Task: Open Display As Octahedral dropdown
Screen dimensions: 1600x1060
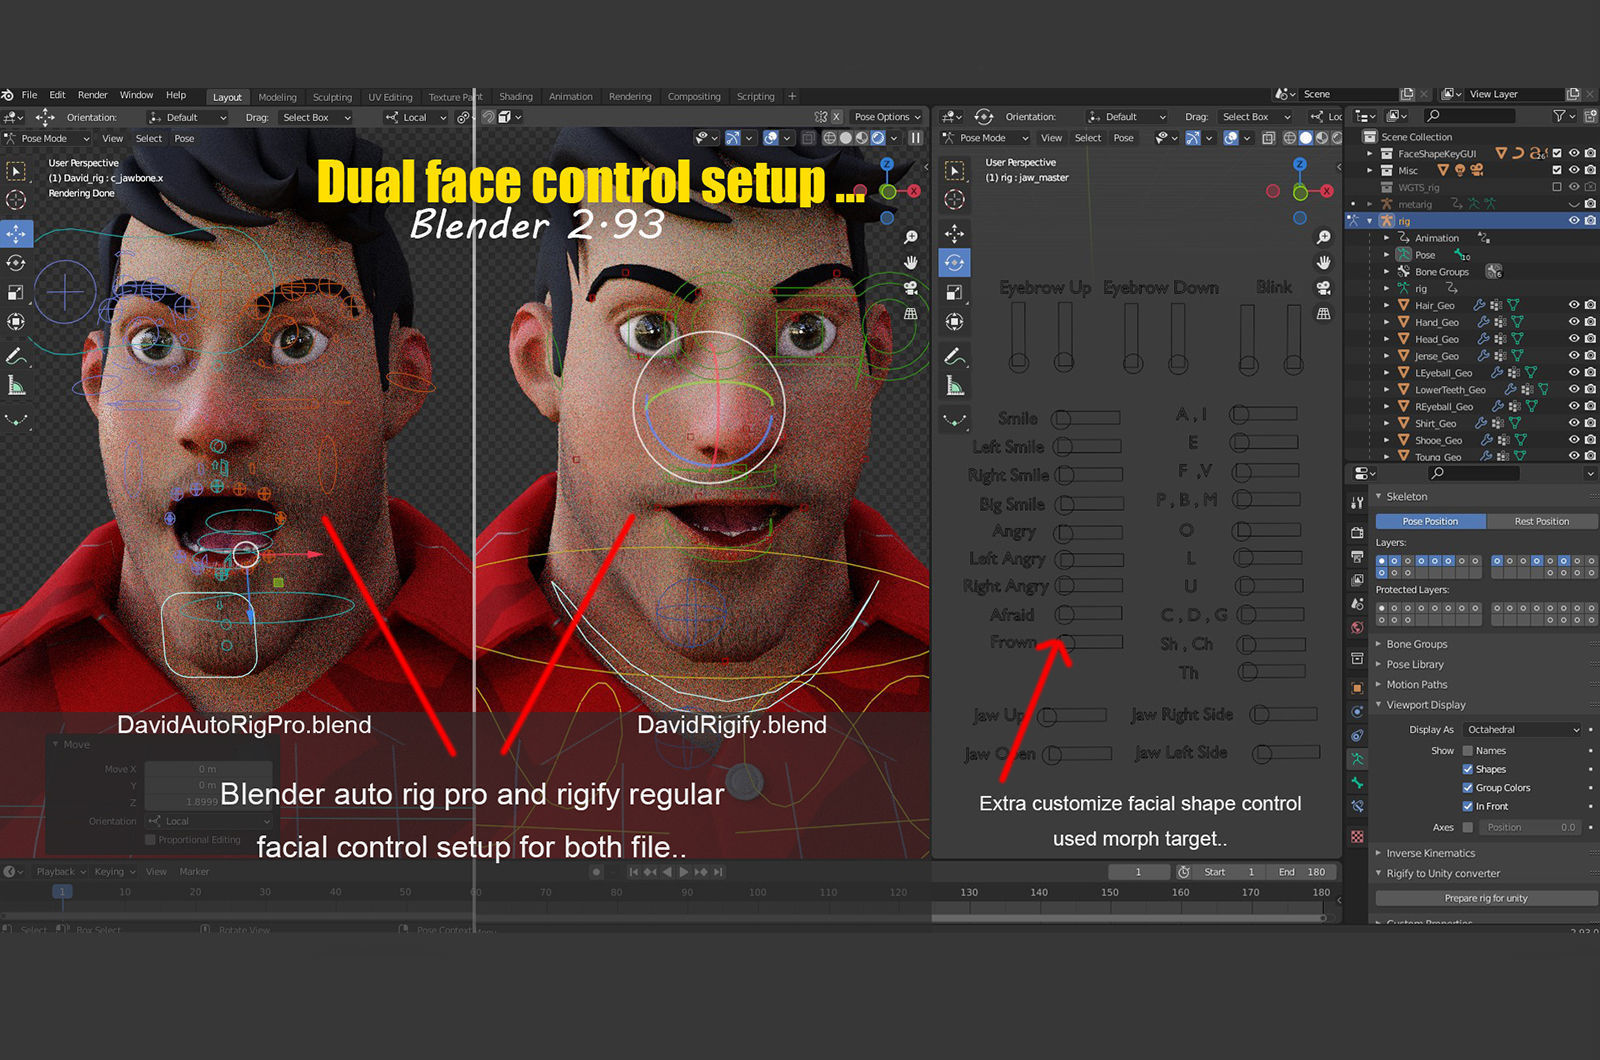Action: [1522, 730]
